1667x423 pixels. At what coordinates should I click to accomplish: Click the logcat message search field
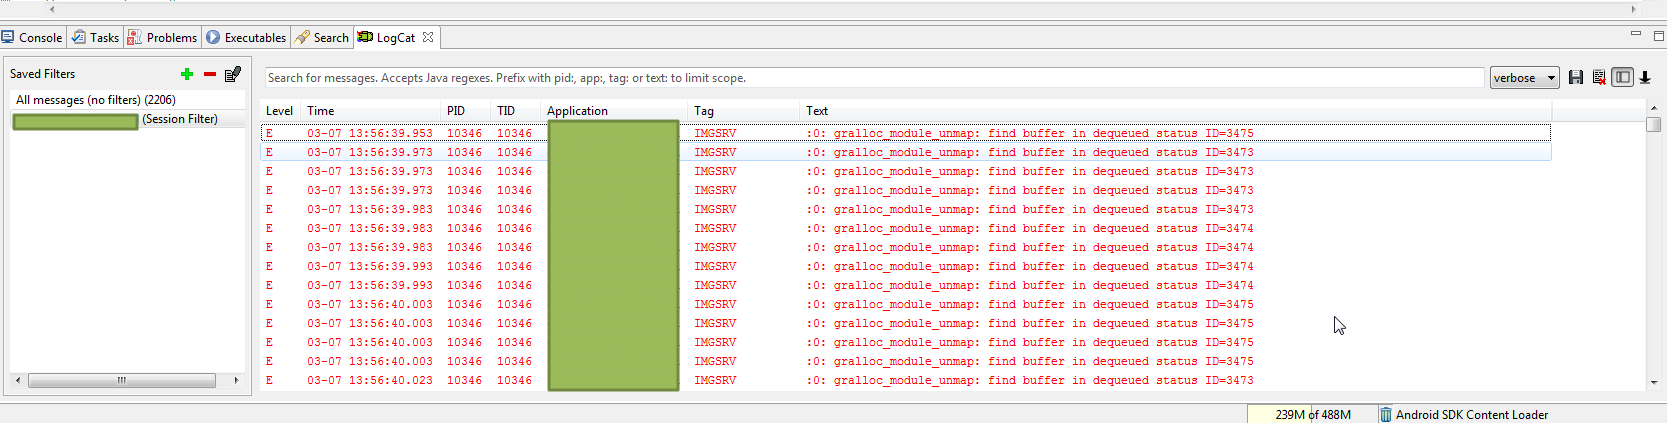(x=873, y=78)
